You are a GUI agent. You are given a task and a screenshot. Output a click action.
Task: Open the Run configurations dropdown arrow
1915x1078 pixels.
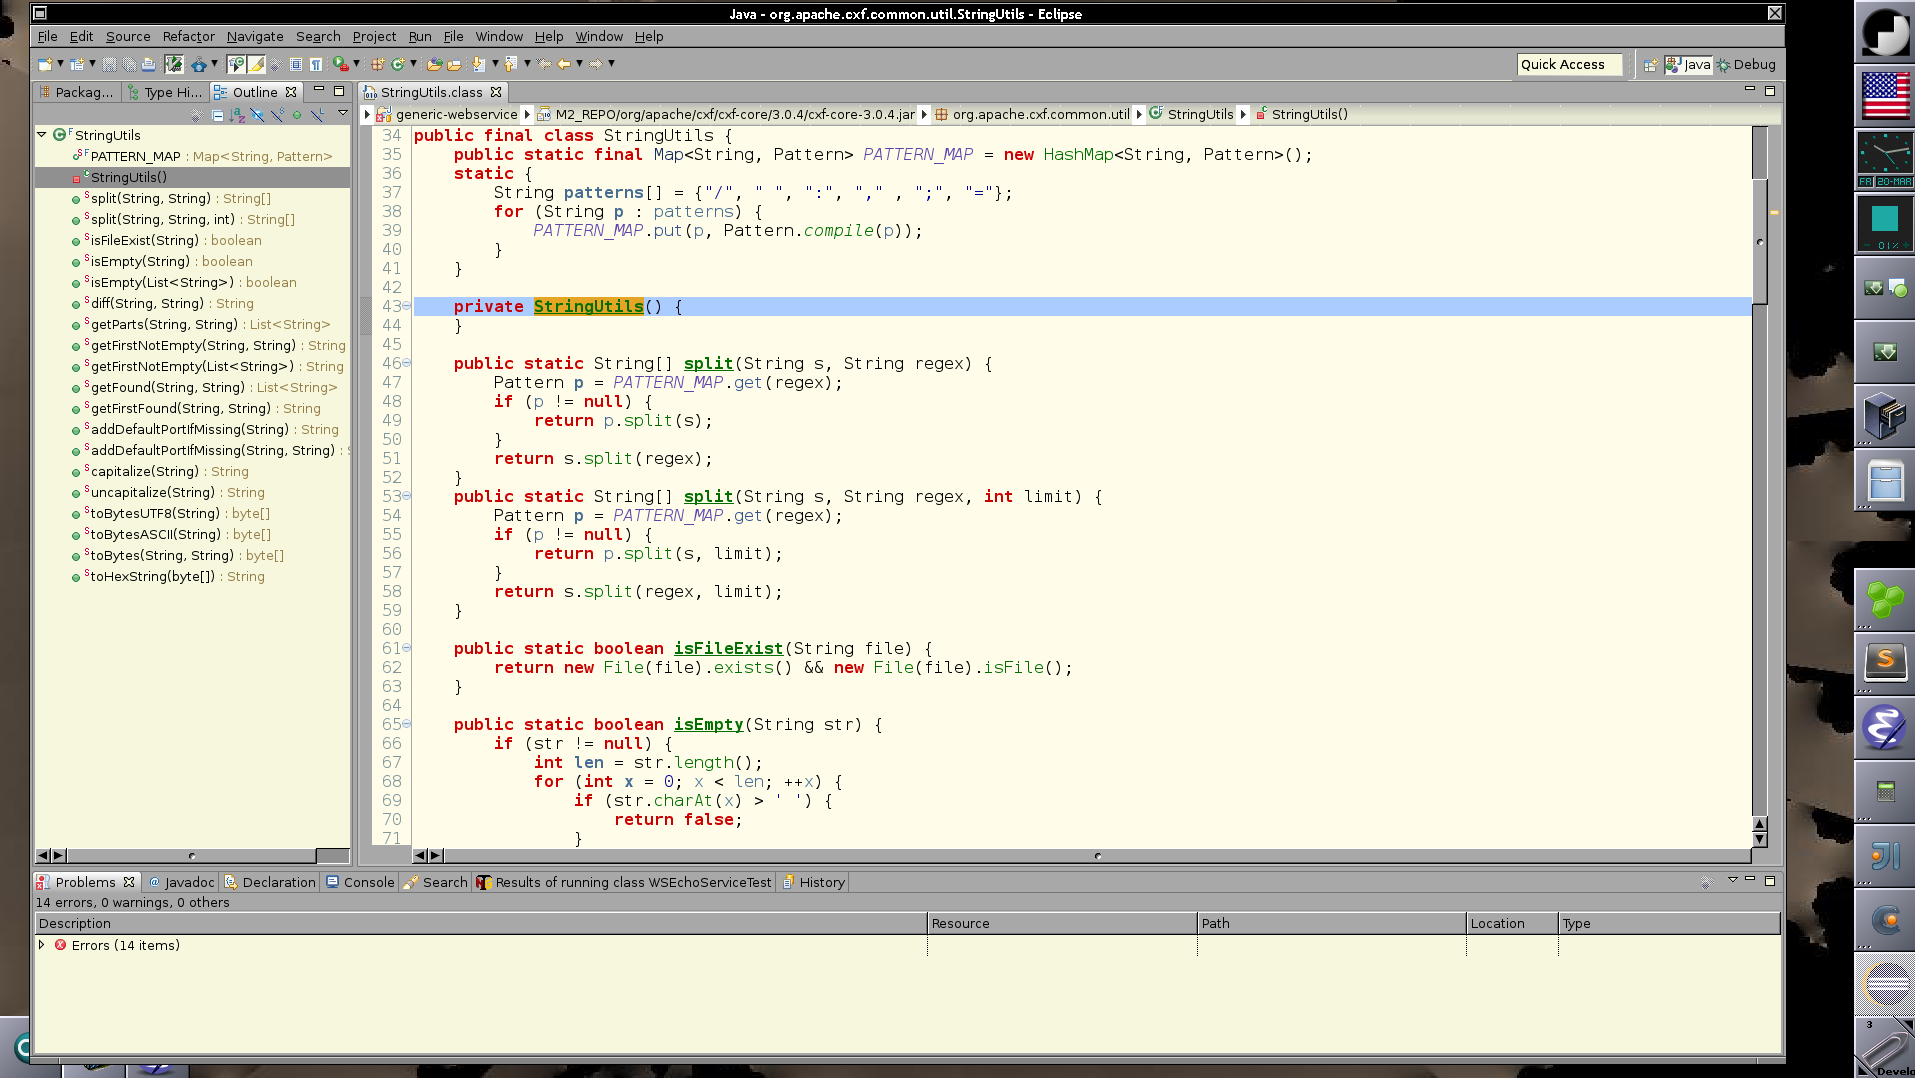[356, 64]
